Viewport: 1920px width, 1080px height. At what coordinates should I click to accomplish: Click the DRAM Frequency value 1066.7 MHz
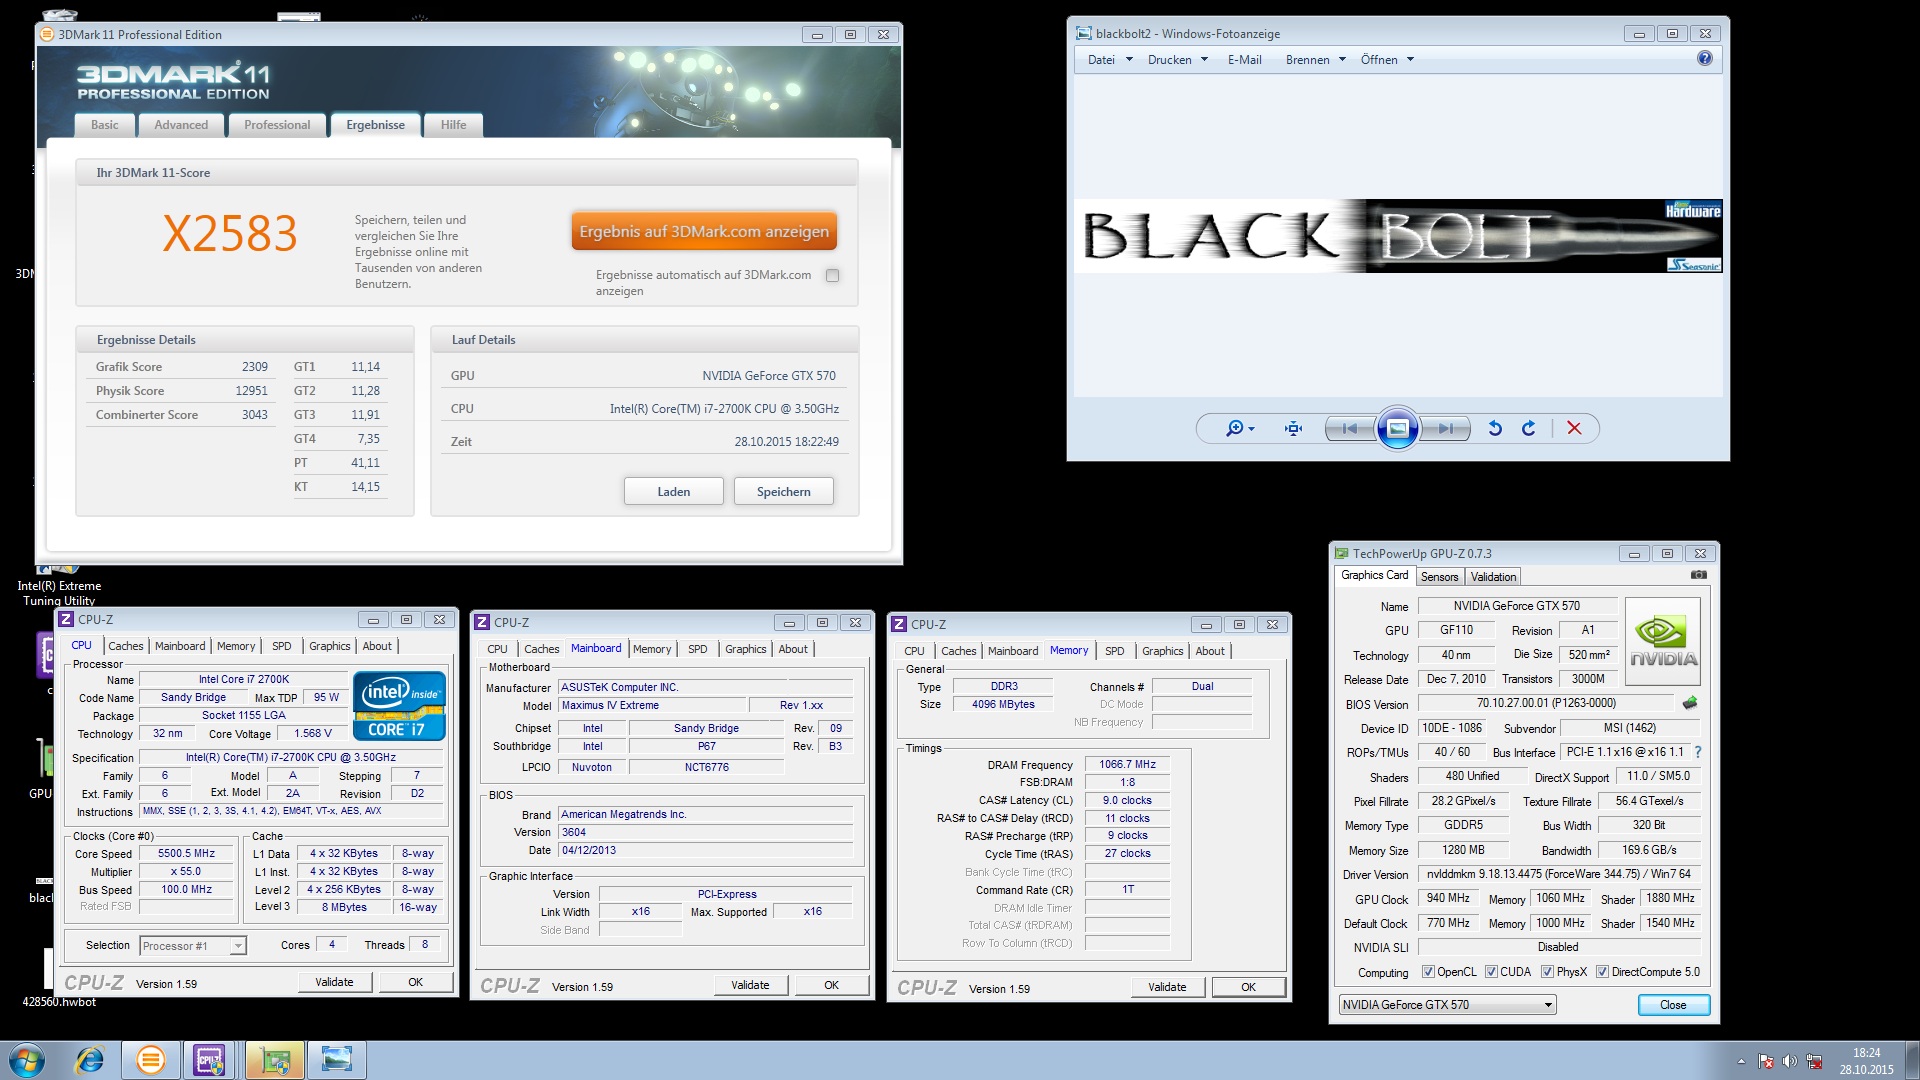1127,764
